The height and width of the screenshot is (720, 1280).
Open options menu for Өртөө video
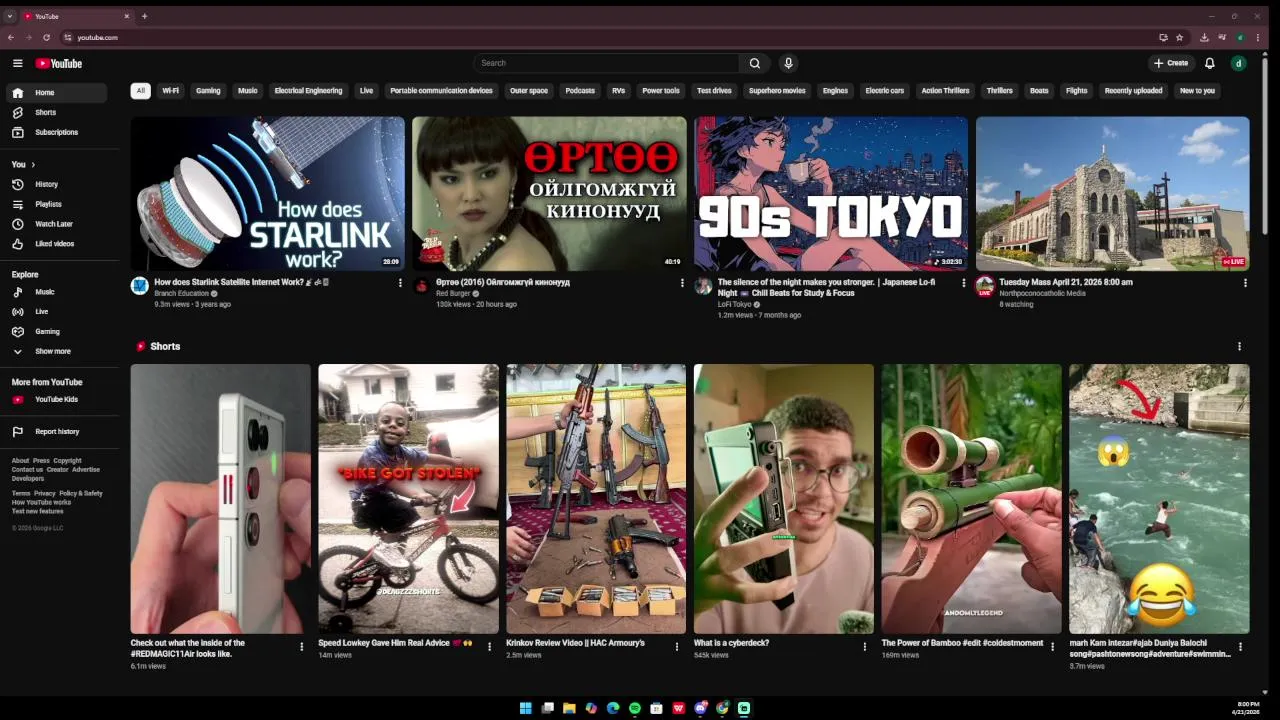pos(683,283)
